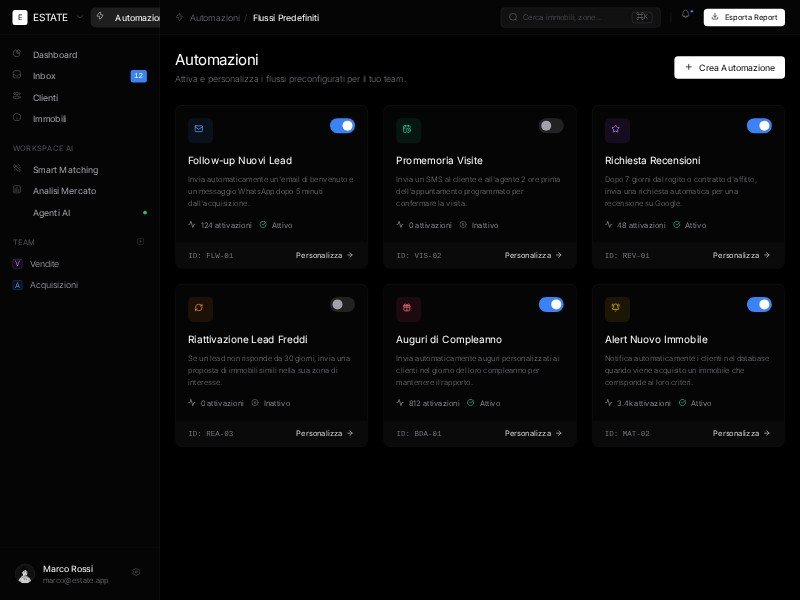Click the Promemoria Visite SMS icon
This screenshot has height=600, width=800.
[x=409, y=130]
